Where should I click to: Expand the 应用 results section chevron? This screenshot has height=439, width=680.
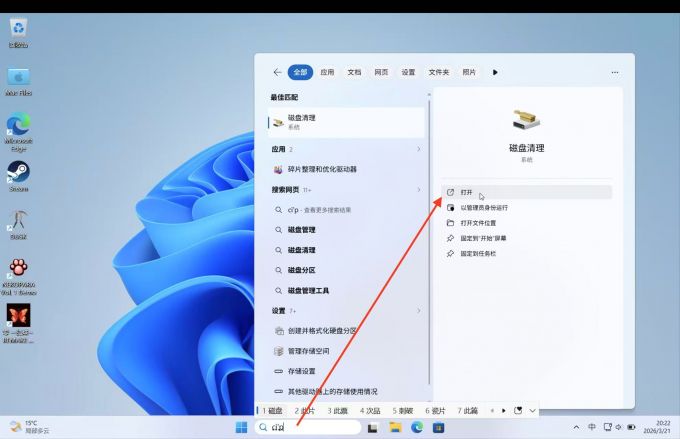[418, 149]
